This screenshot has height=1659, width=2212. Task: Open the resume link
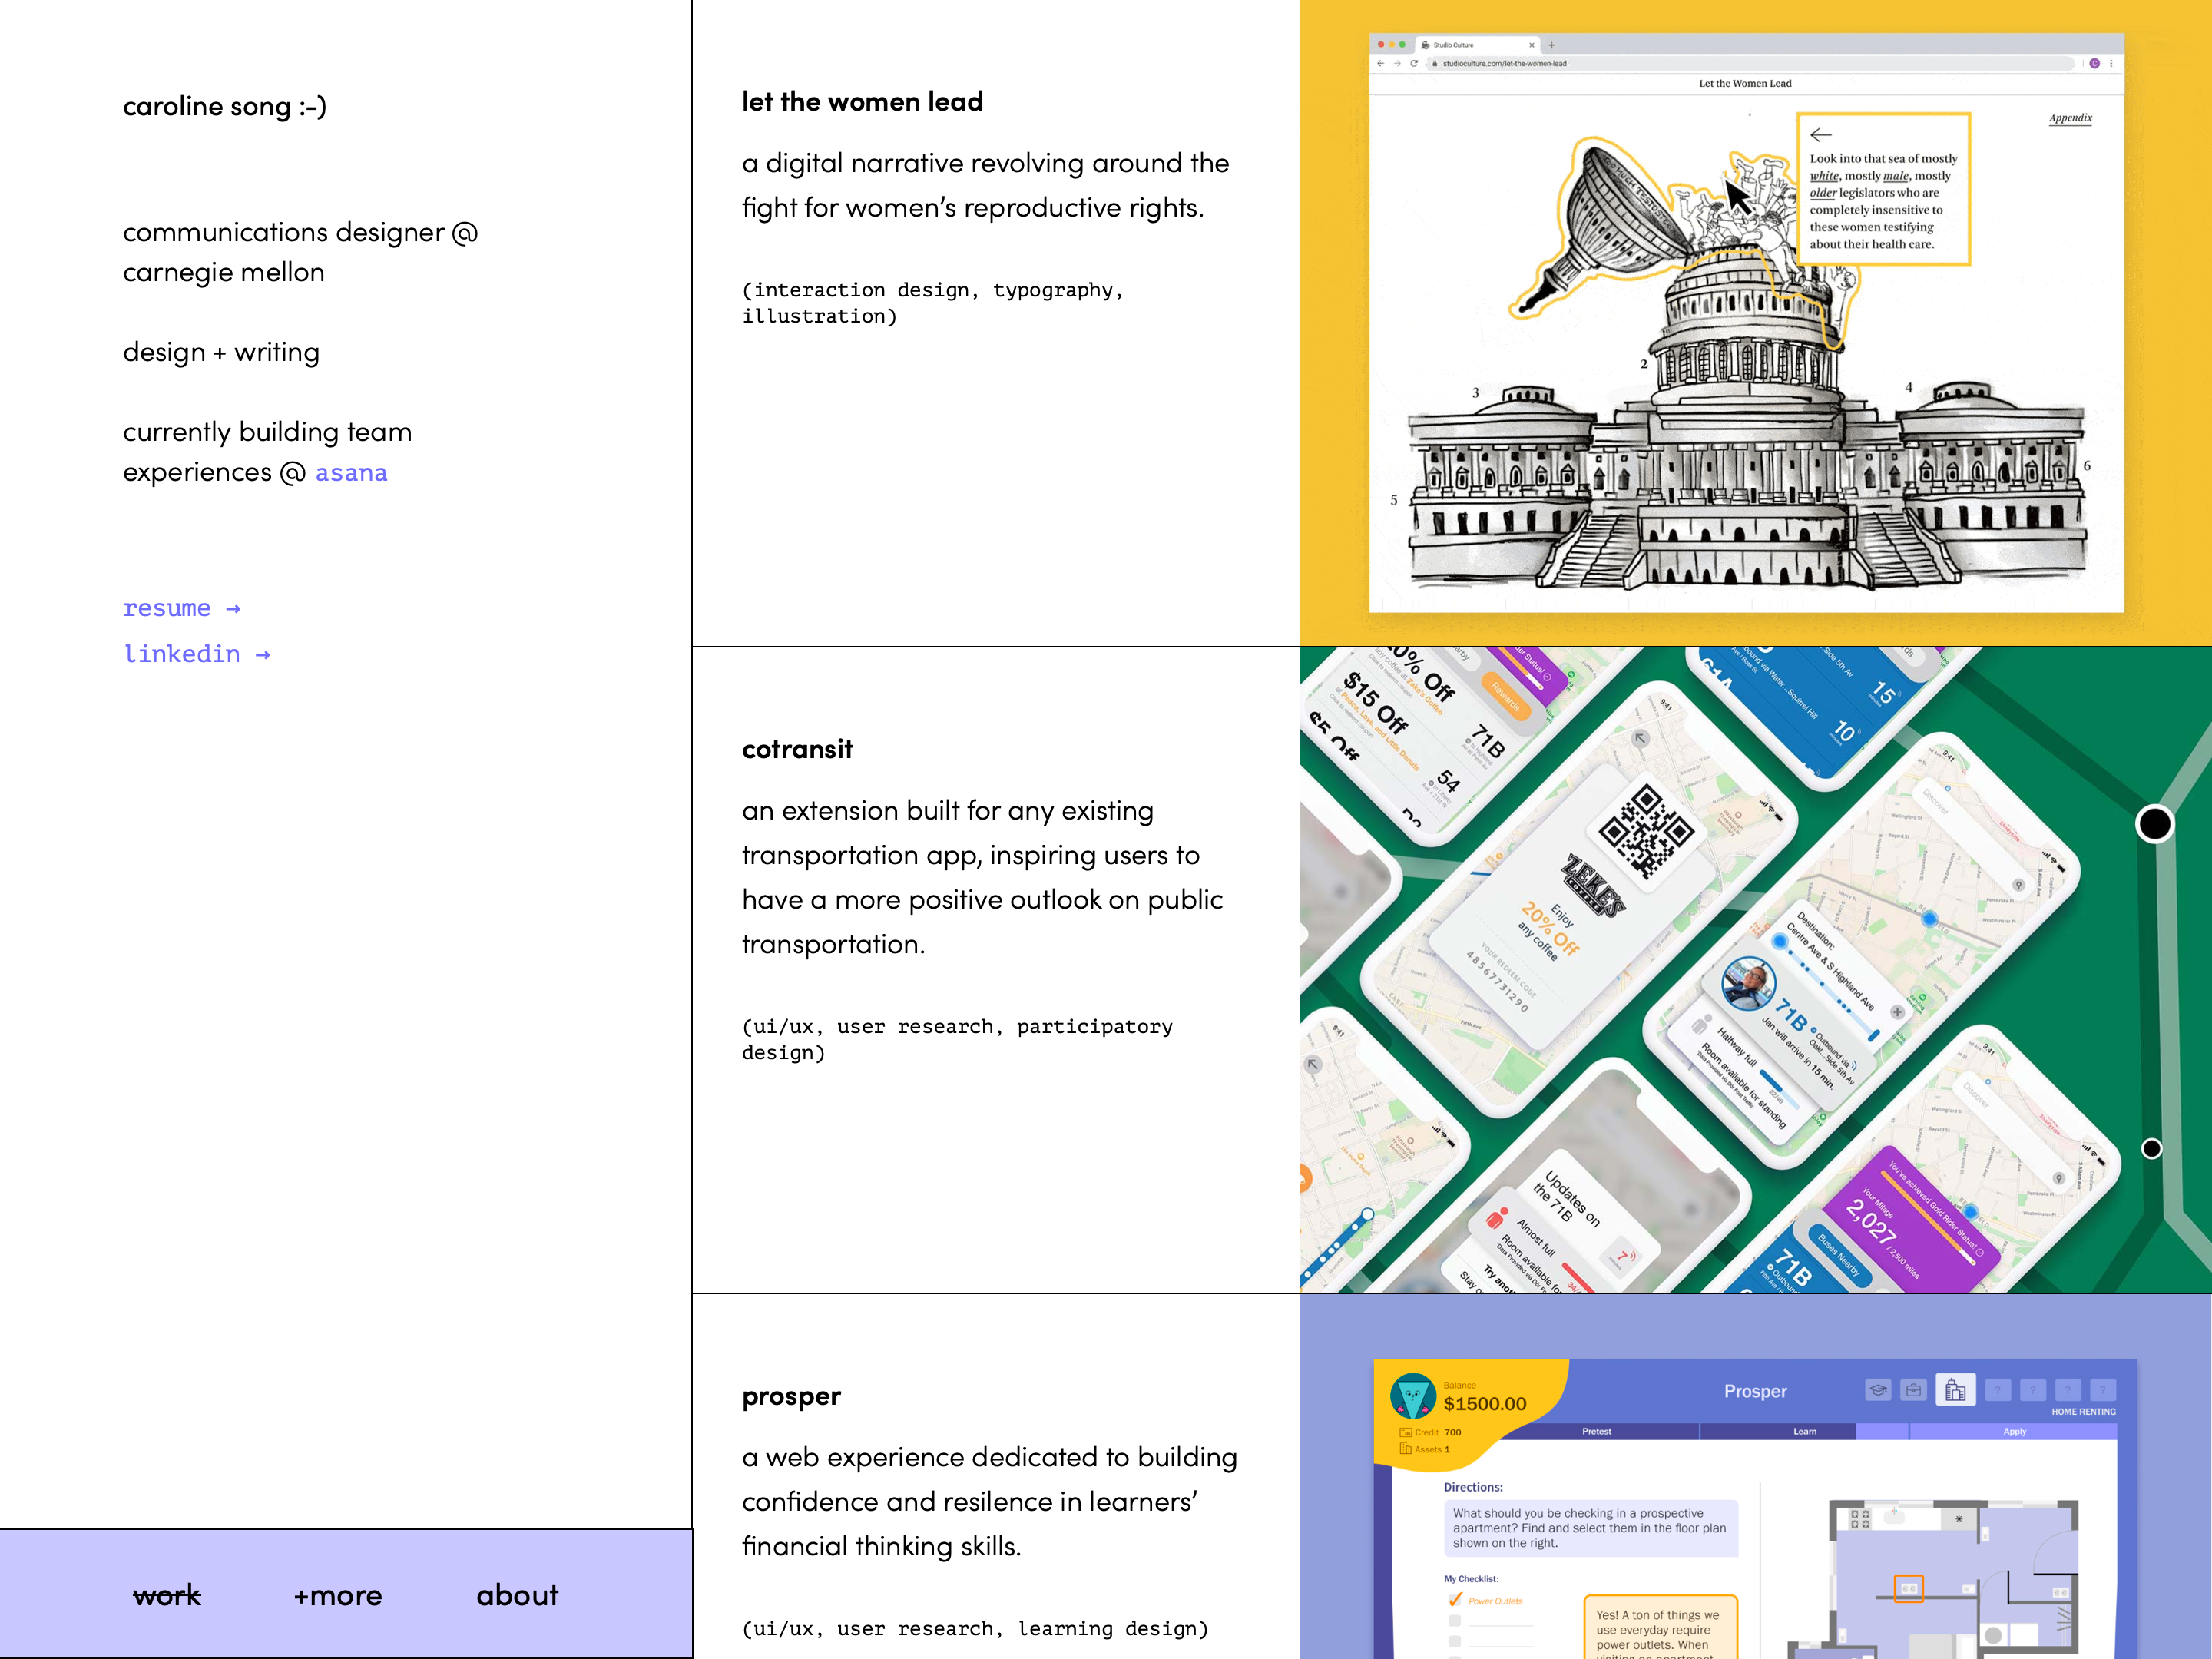pyautogui.click(x=181, y=608)
